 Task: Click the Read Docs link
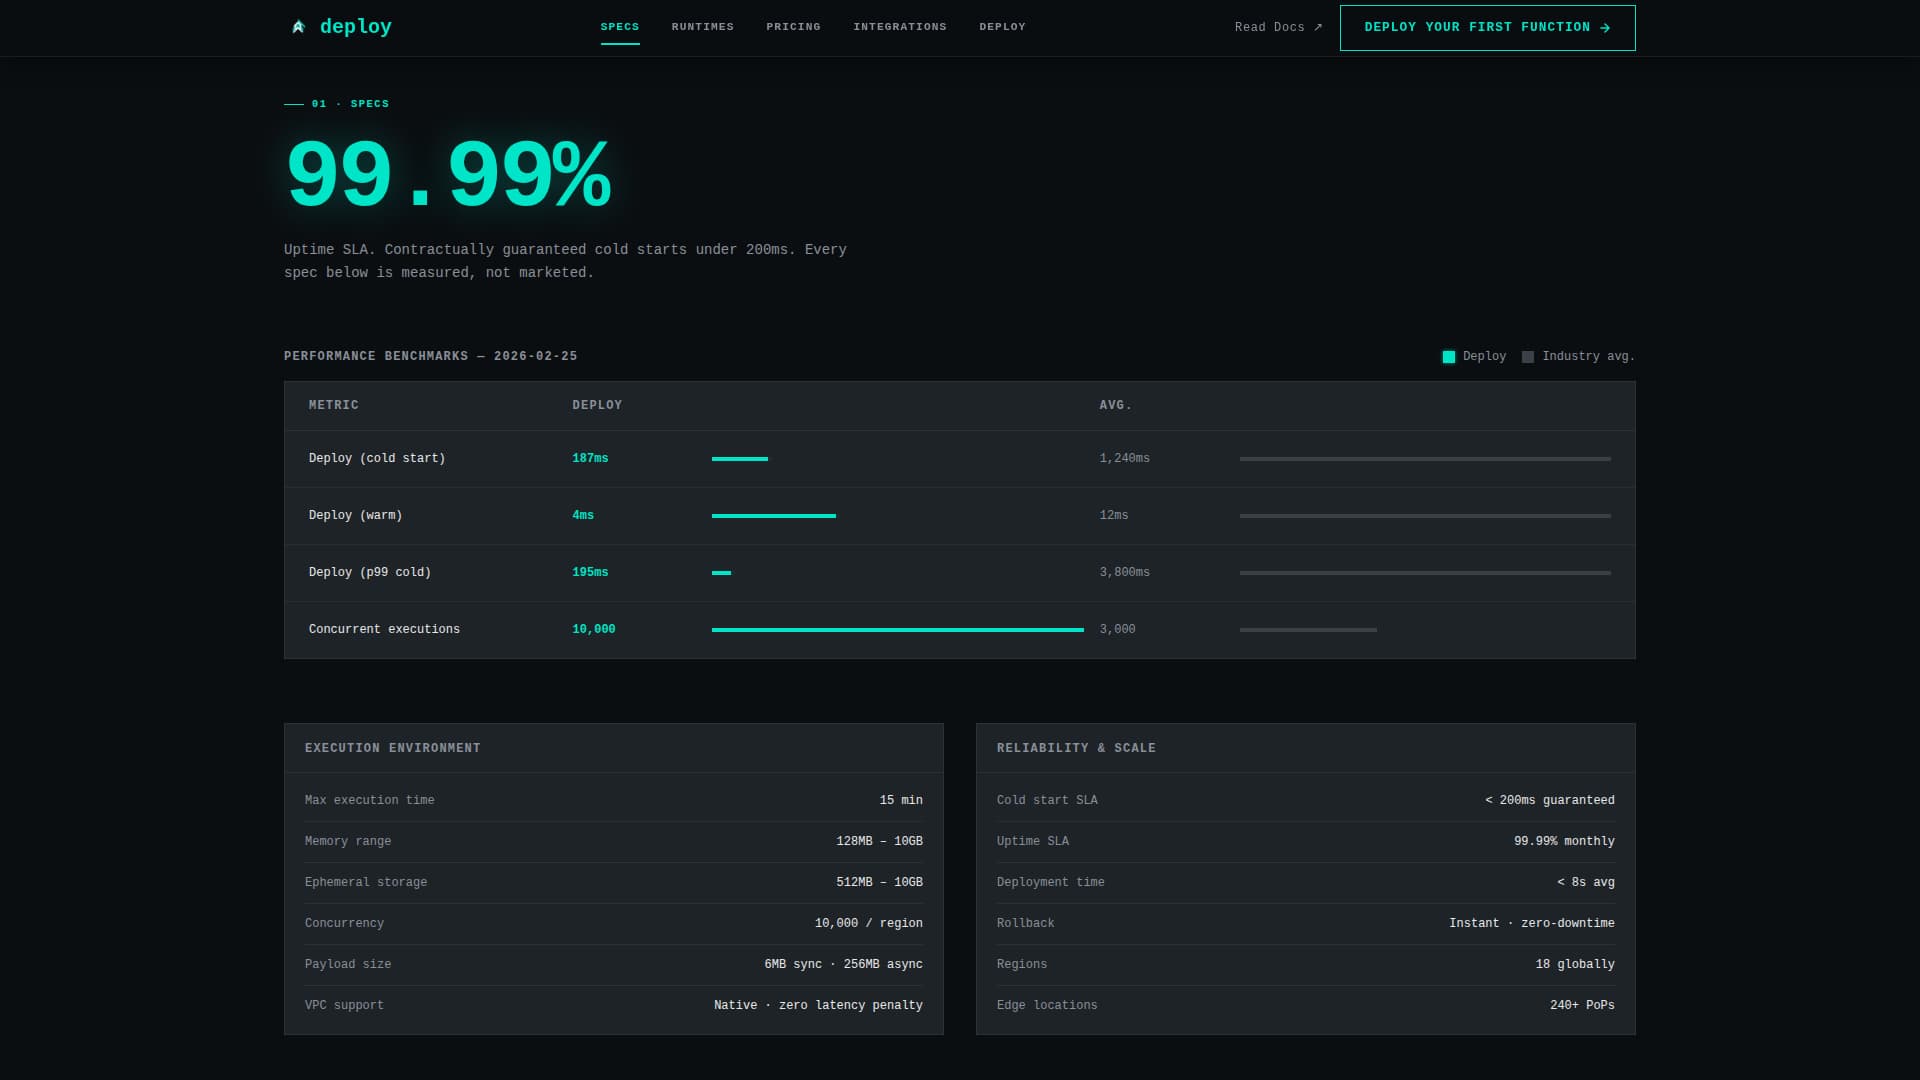(1270, 27)
